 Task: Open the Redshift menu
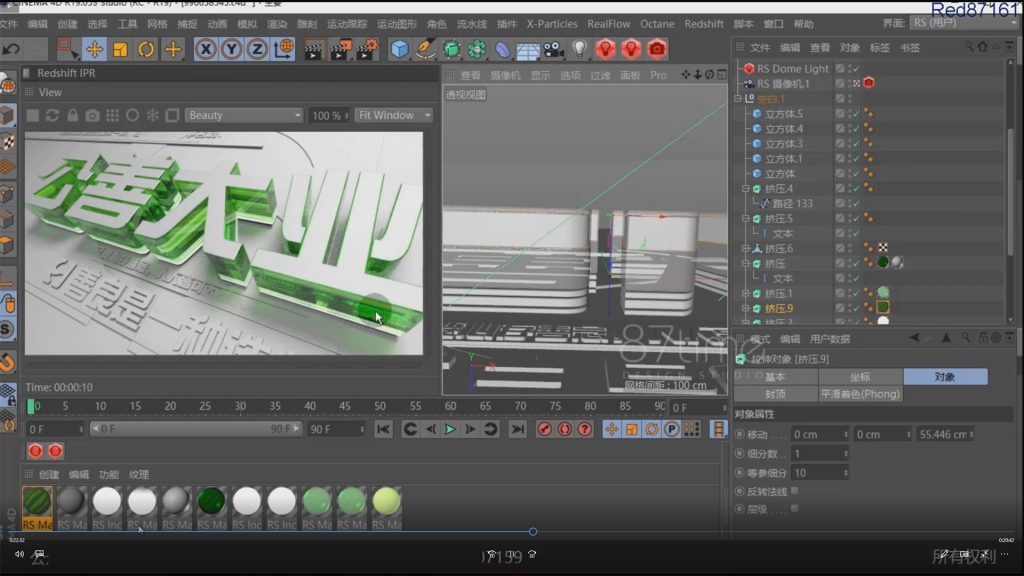[x=704, y=24]
